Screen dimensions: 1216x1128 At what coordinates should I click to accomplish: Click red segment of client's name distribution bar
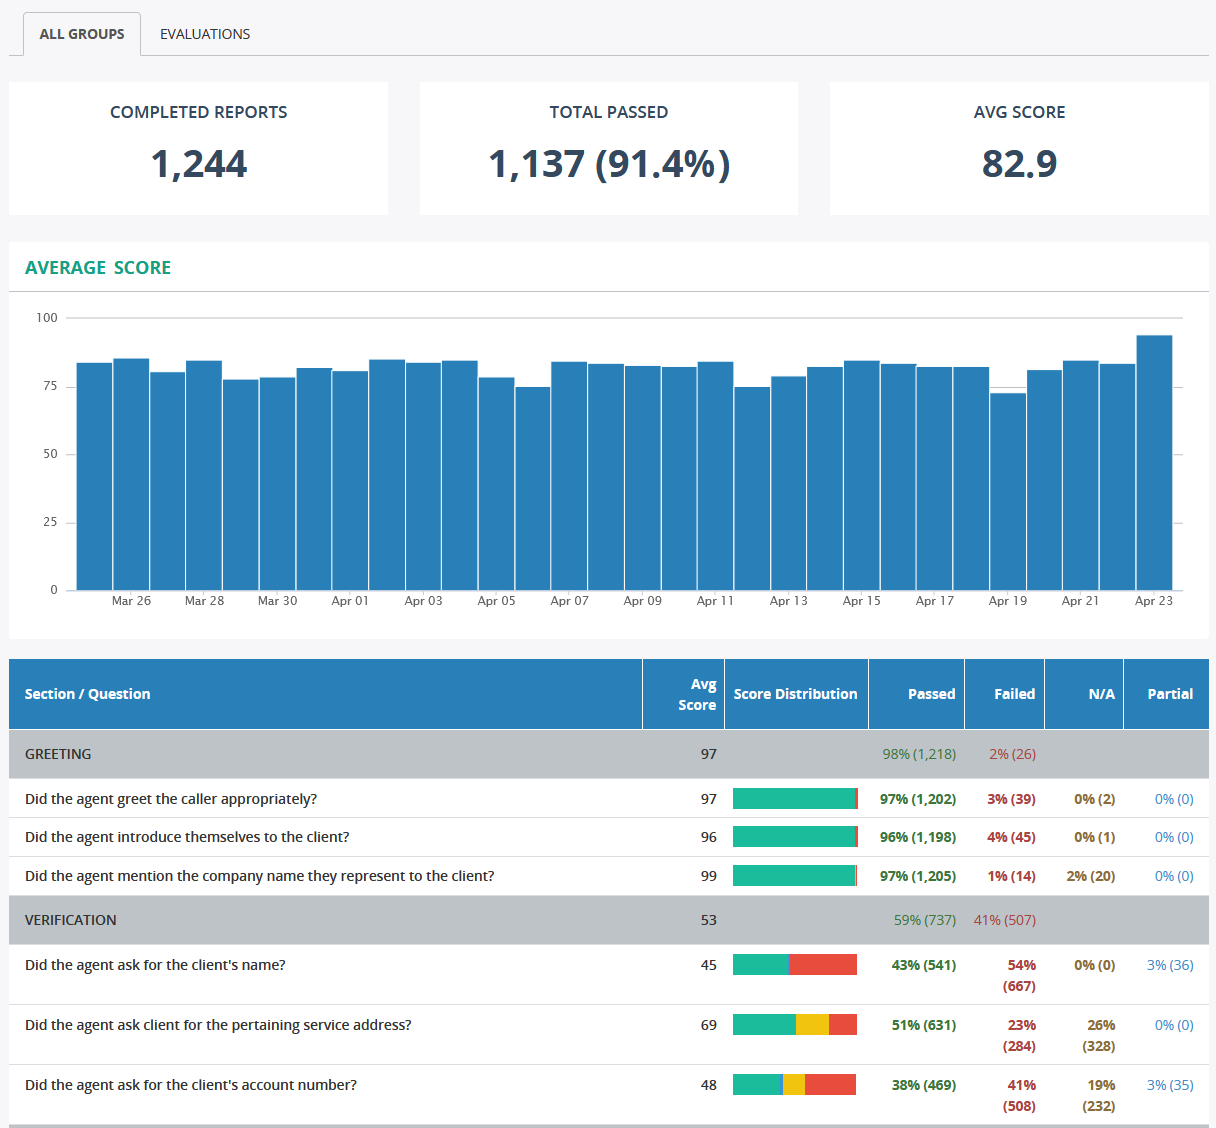click(x=823, y=965)
